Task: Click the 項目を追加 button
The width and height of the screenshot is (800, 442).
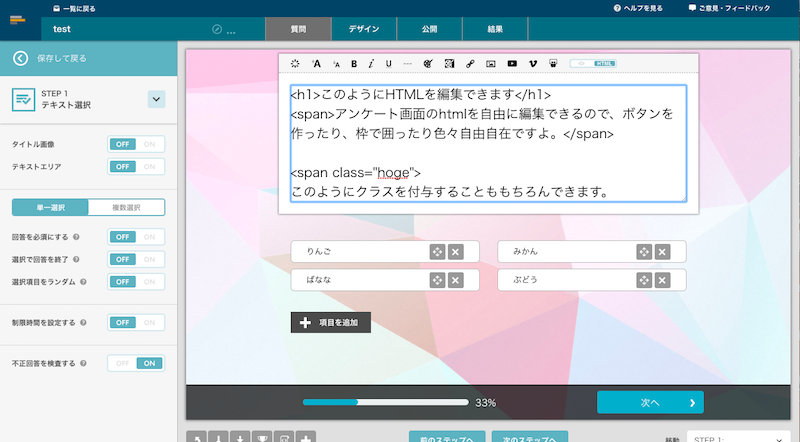Action: [331, 322]
